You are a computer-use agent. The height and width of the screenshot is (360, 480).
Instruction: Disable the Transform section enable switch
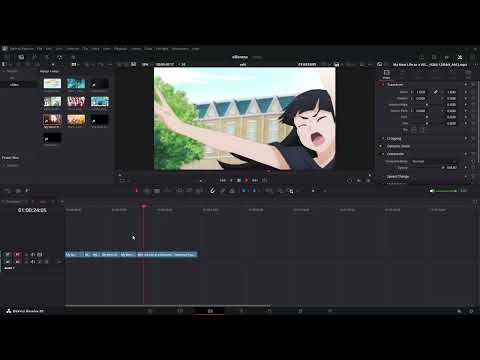pyautogui.click(x=382, y=85)
